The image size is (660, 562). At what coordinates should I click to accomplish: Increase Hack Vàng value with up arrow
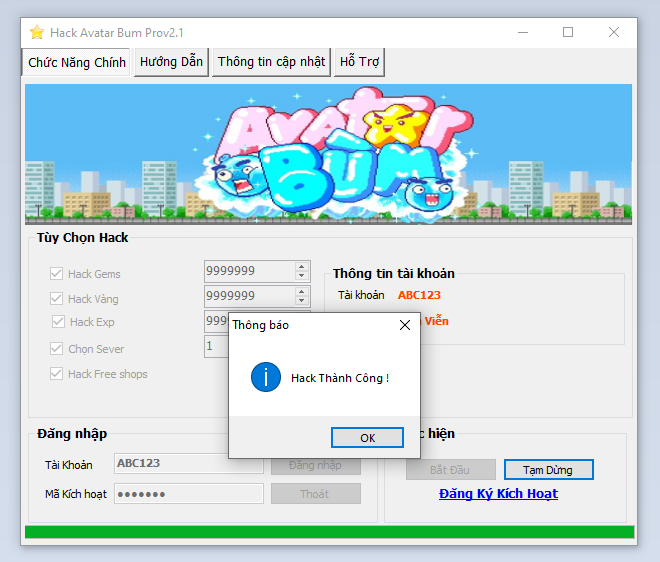[x=301, y=291]
